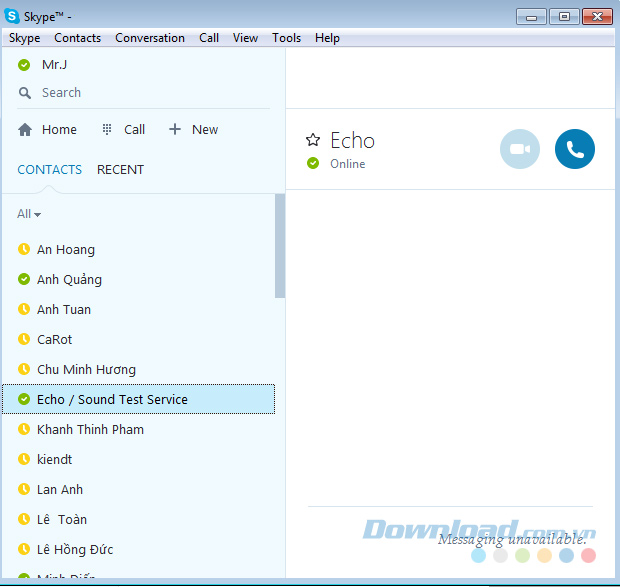The height and width of the screenshot is (587, 620).
Task: Click status icon beside Echo / Sound Test Service
Action: [24, 399]
